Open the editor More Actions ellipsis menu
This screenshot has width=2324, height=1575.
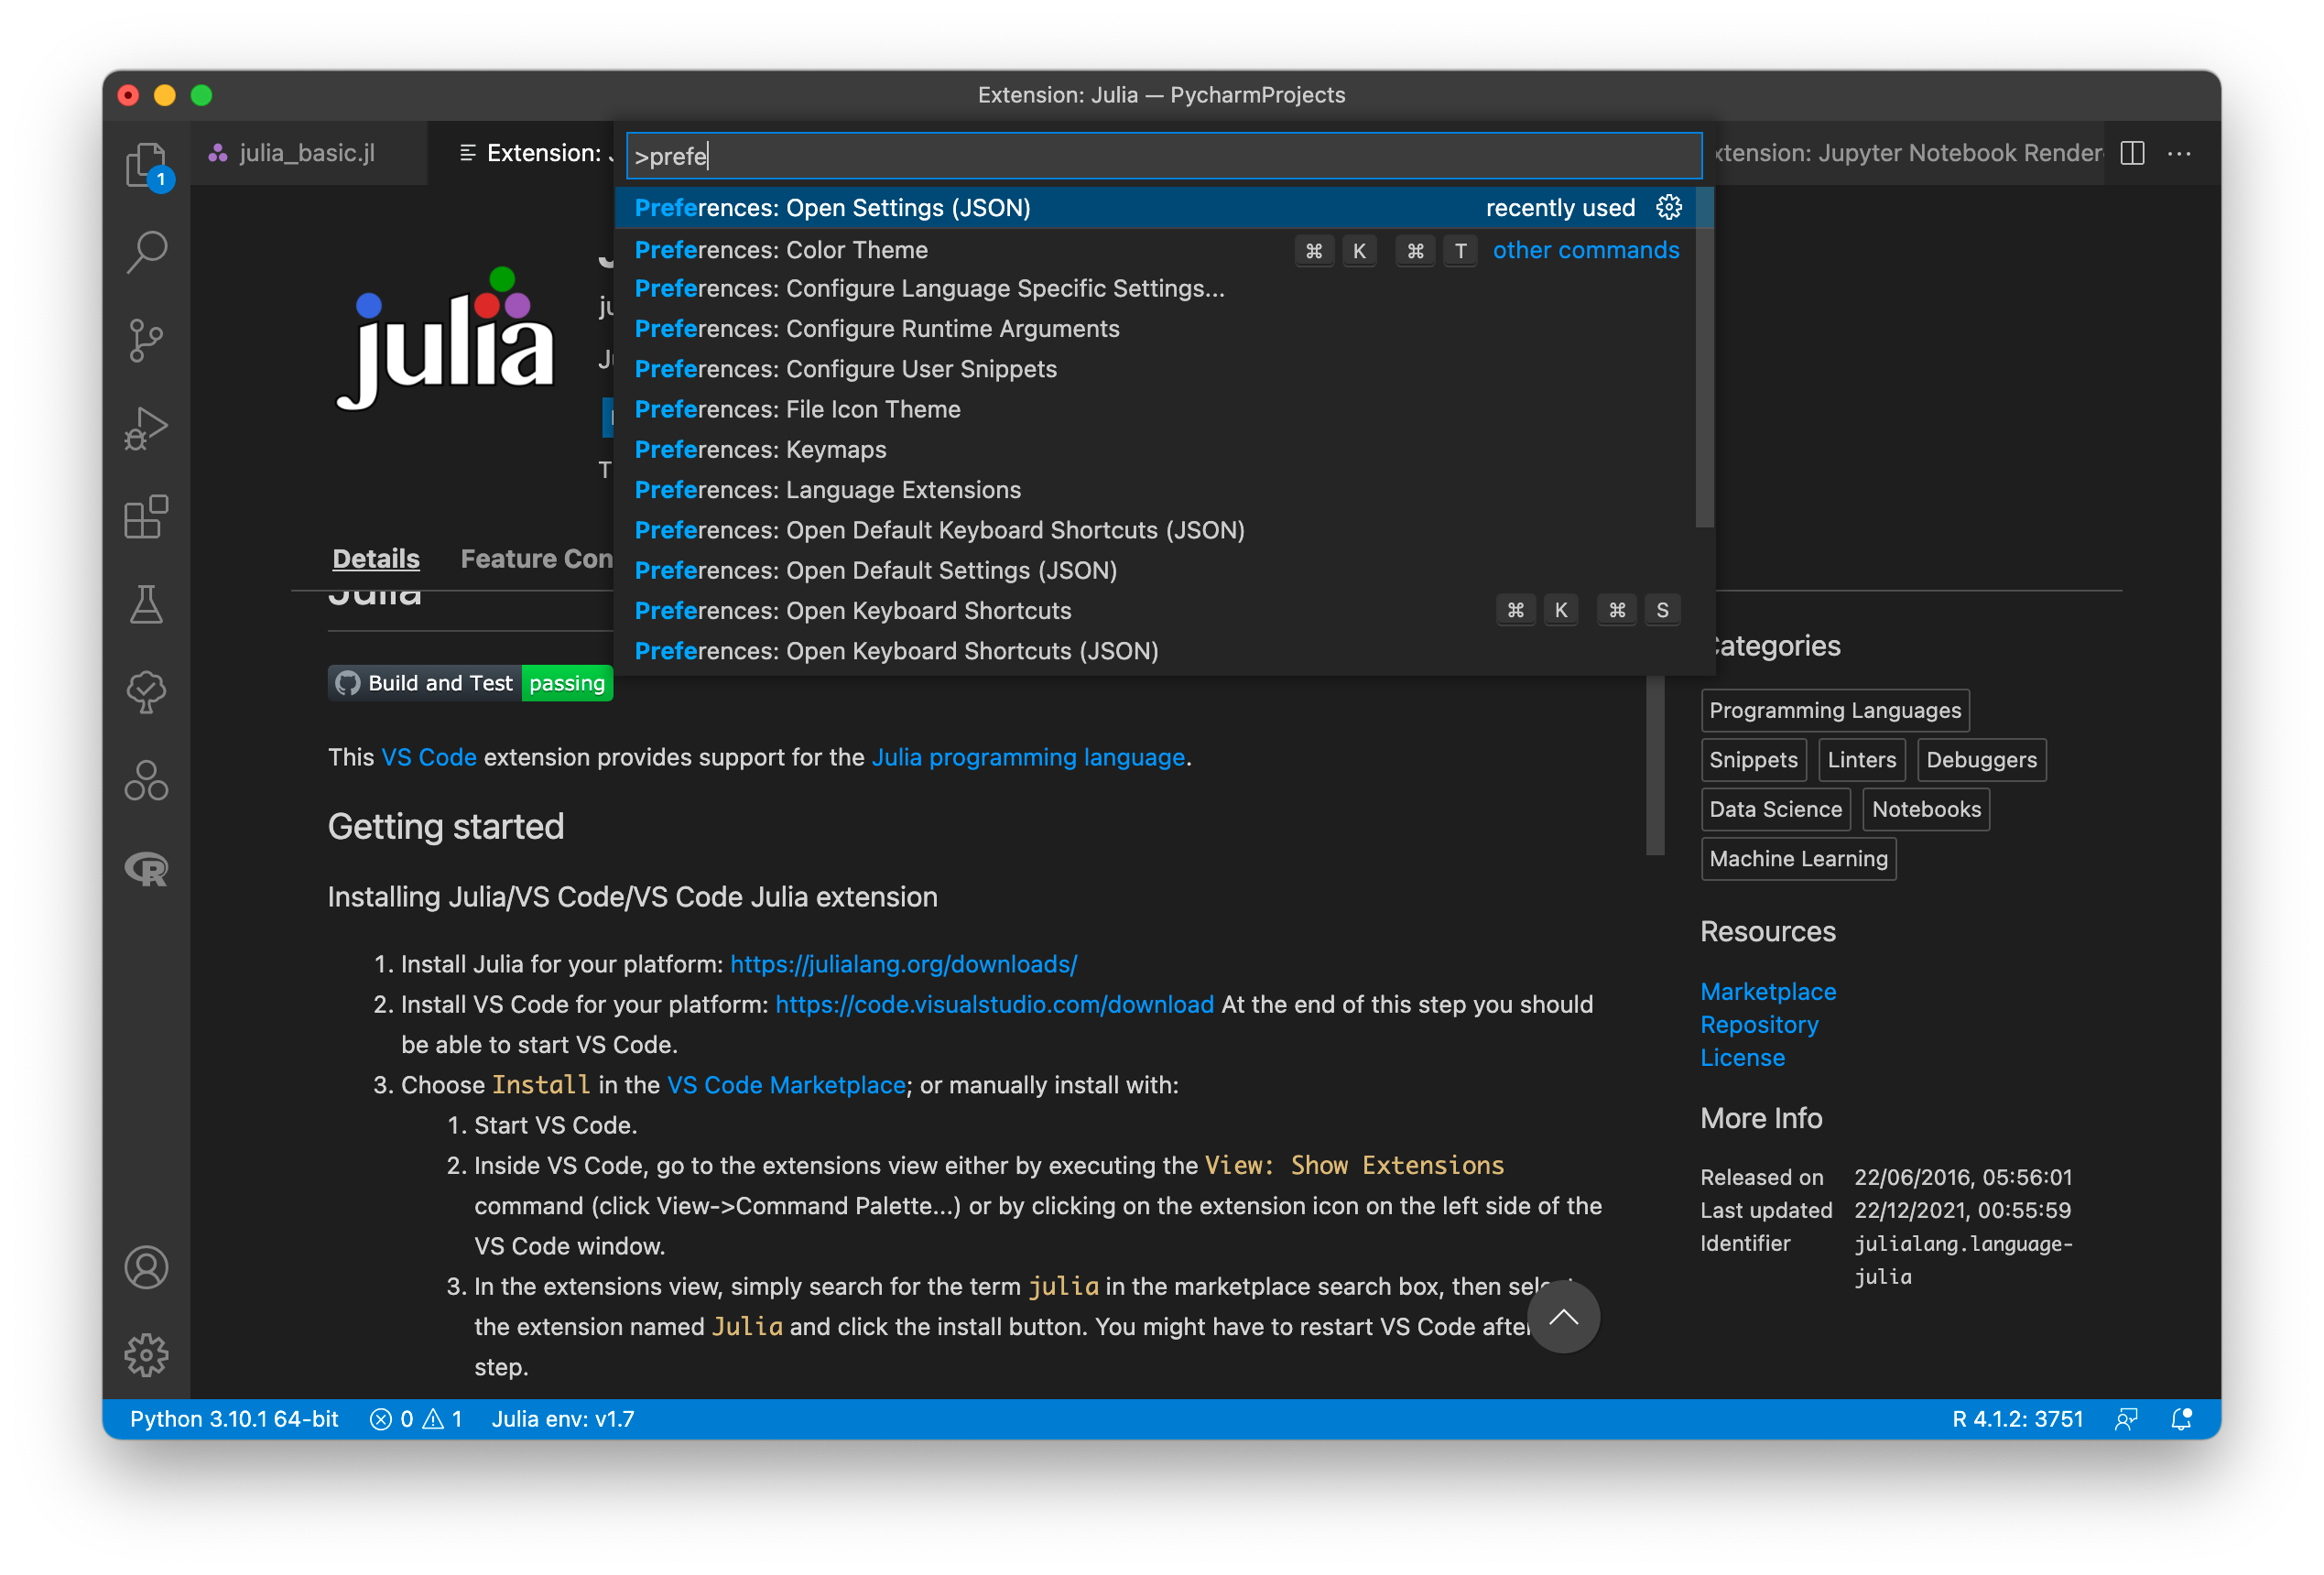point(2179,153)
